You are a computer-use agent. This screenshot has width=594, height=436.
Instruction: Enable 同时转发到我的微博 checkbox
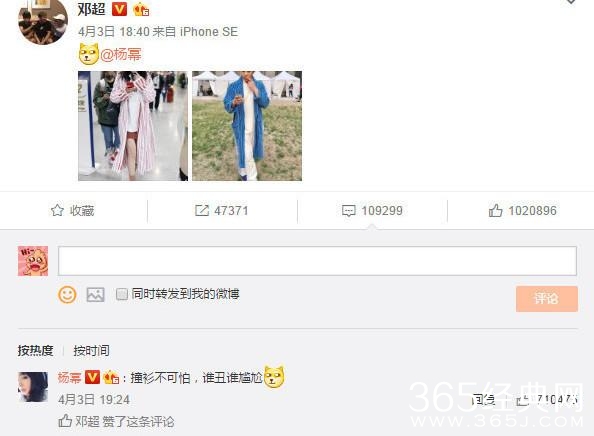coord(122,294)
